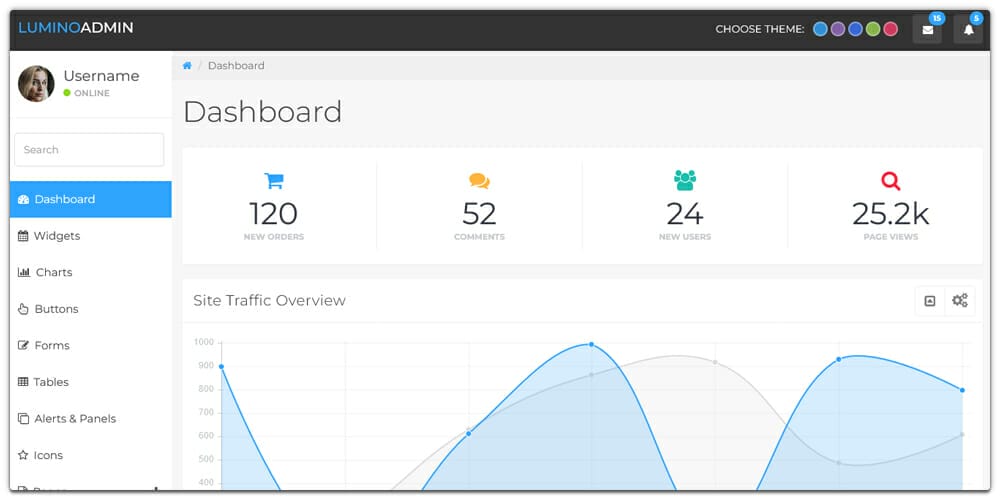1000x500 pixels.
Task: Click the Site Traffic Overview title
Action: tap(269, 300)
